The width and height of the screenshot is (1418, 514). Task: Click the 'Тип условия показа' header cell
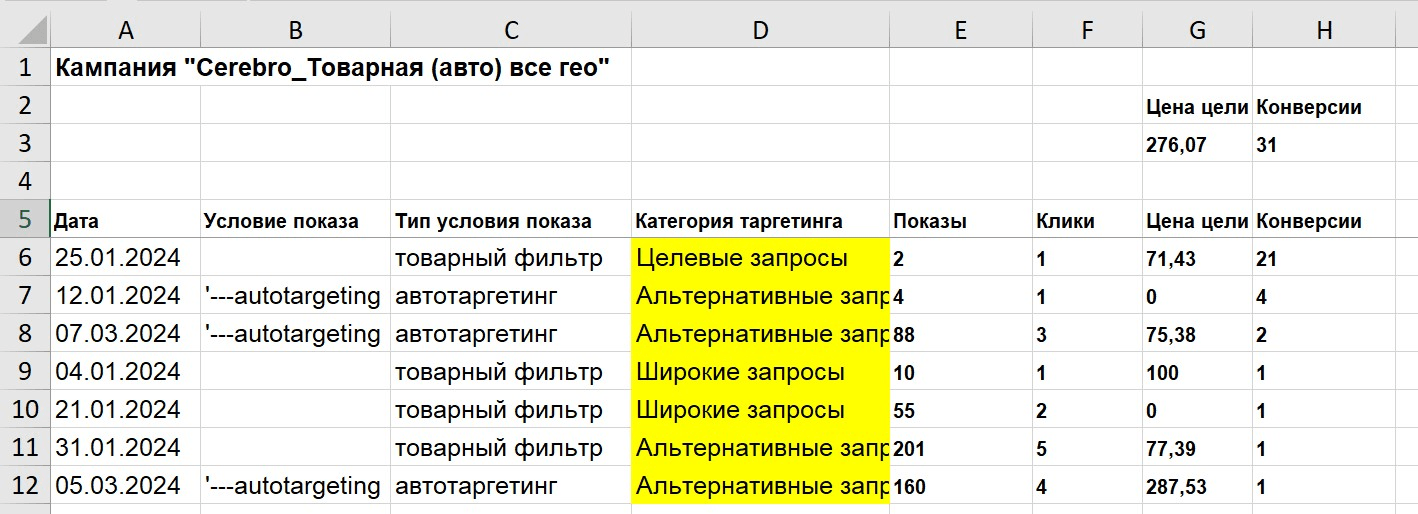coord(493,222)
